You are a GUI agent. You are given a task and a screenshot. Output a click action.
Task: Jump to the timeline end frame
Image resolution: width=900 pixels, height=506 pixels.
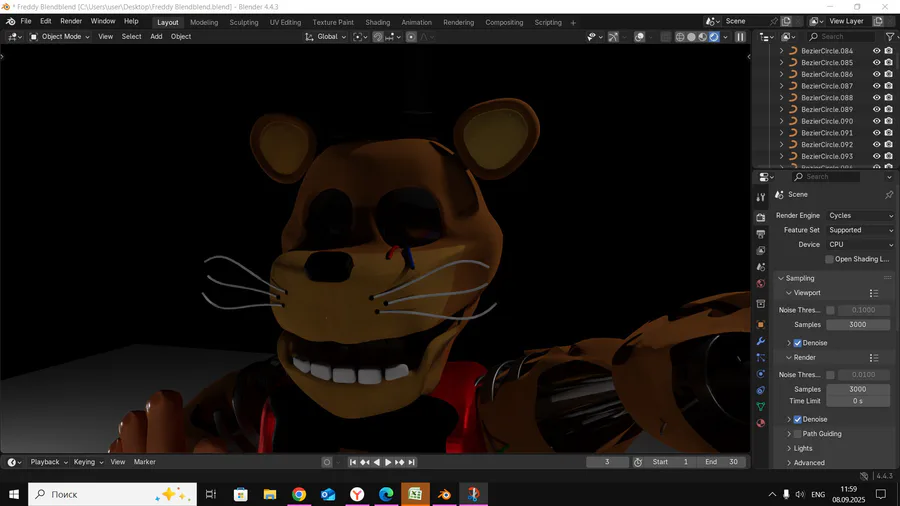412,462
